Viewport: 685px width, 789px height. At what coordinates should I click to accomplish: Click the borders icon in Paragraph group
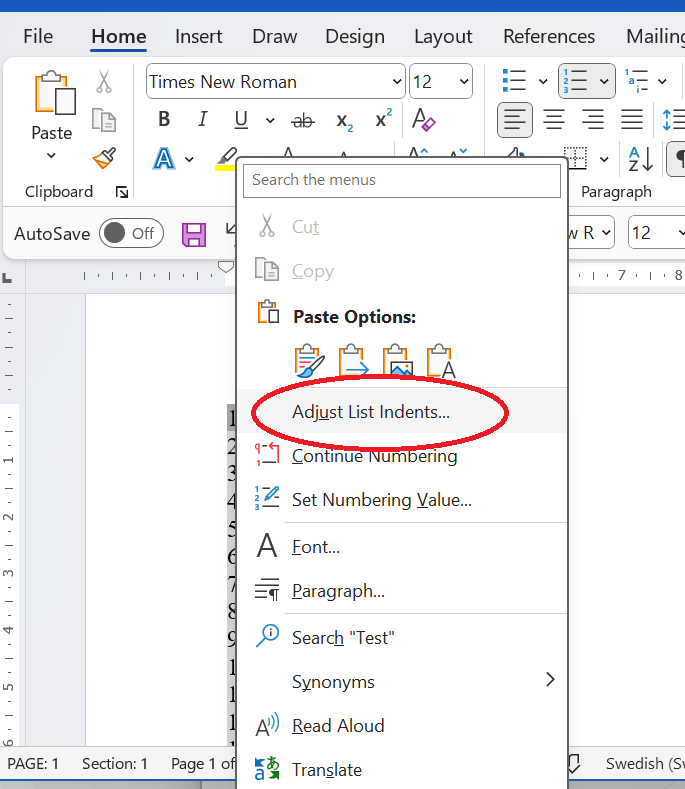[575, 158]
